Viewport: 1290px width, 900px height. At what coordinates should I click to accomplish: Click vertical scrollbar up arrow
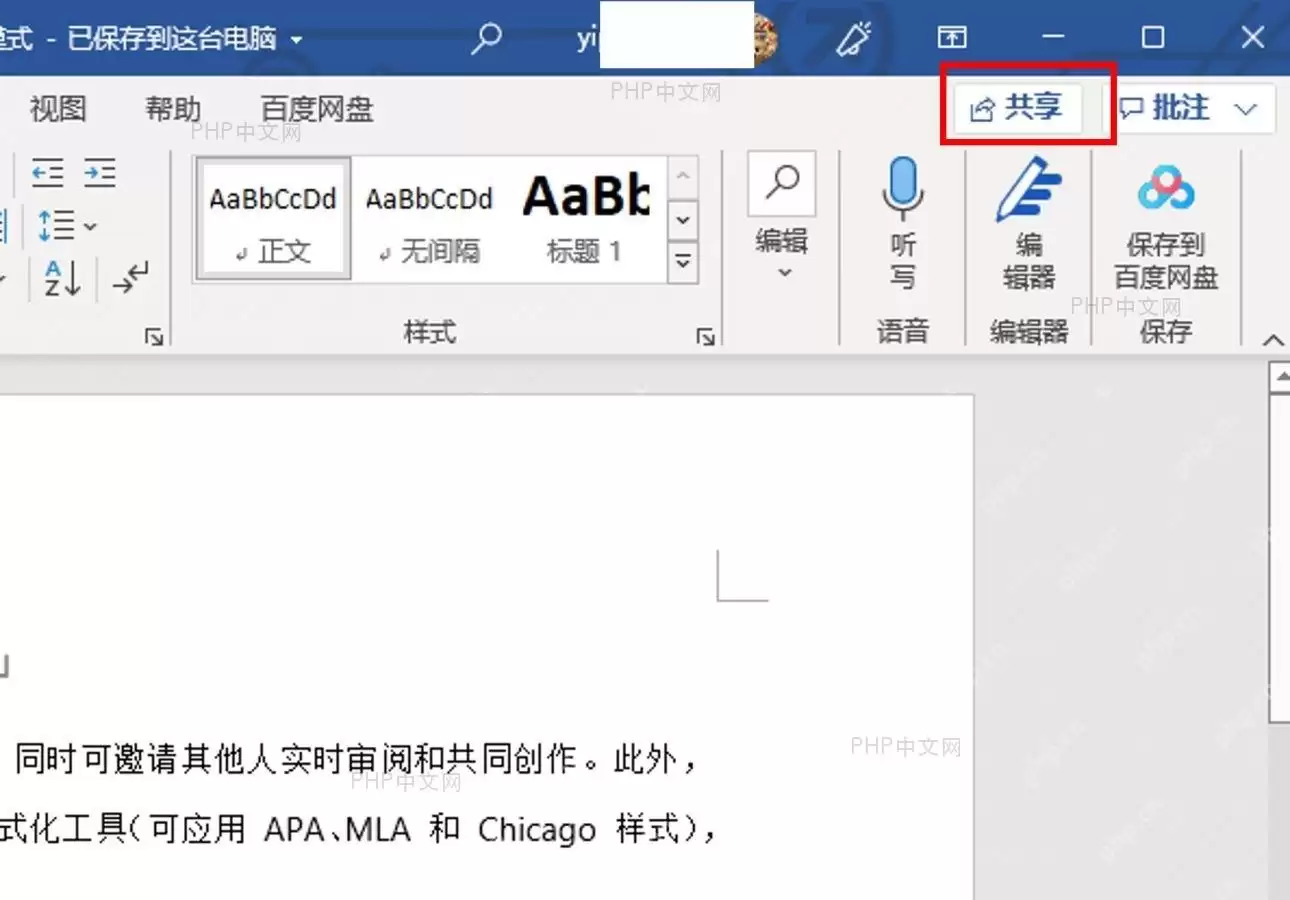[1279, 377]
